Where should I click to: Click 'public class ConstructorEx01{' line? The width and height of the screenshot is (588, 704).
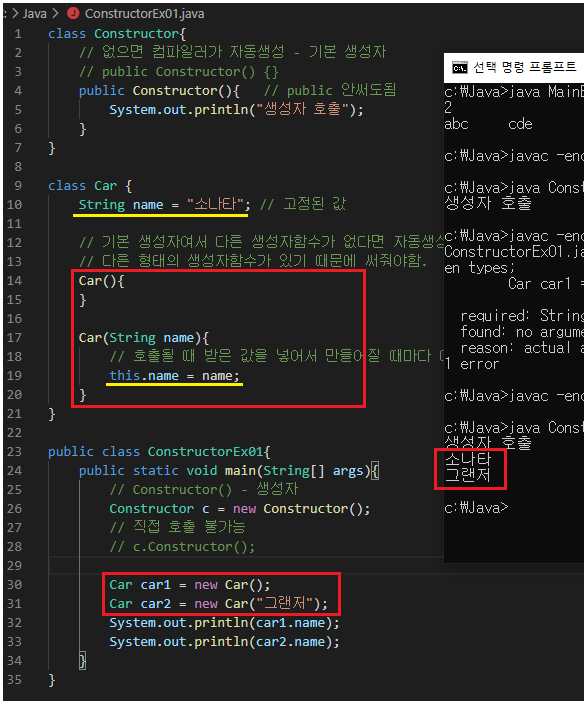click(159, 452)
